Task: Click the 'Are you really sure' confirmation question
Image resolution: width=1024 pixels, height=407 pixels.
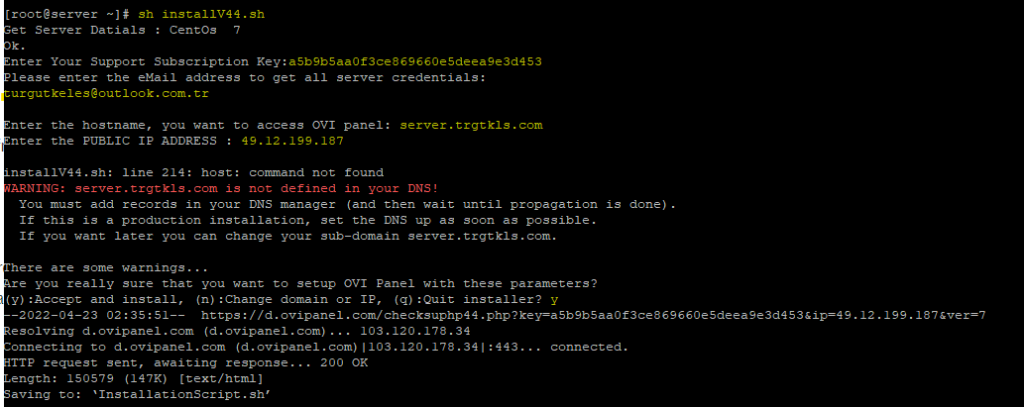Action: pyautogui.click(x=300, y=283)
